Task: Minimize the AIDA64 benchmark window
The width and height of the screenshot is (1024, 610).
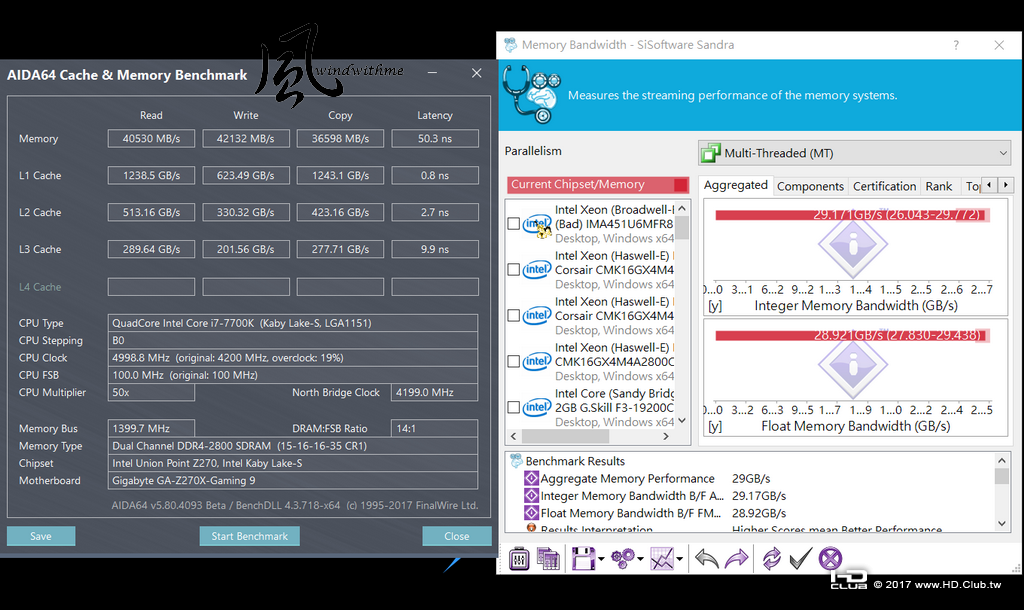Action: [x=432, y=73]
